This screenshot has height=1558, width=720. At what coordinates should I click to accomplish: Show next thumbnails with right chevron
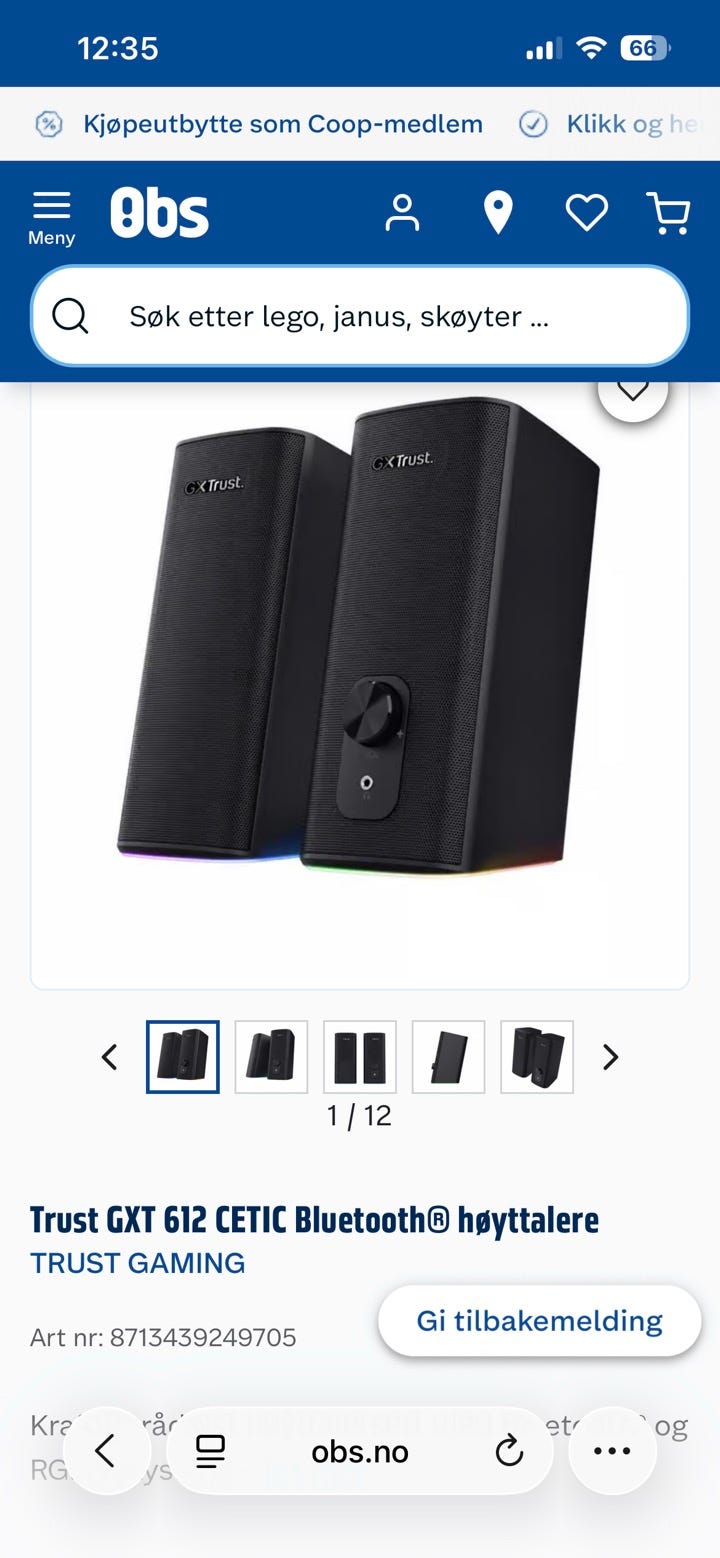610,1057
